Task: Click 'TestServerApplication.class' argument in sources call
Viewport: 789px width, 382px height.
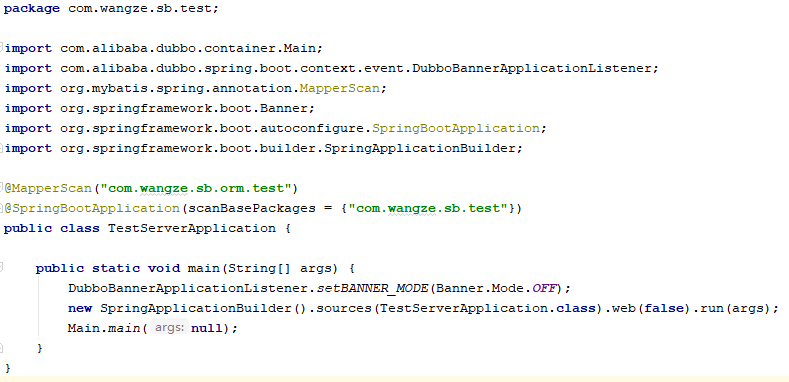Action: click(488, 308)
